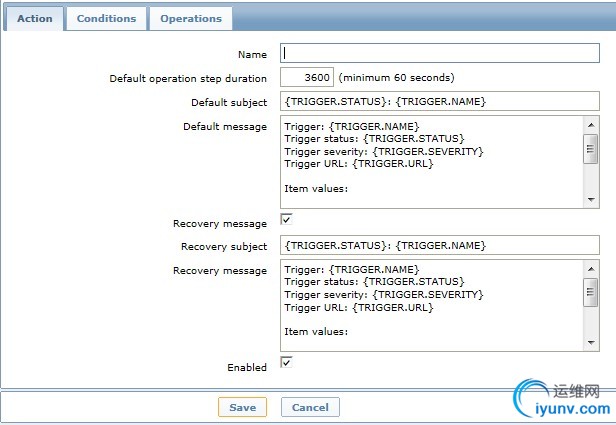Edit the Default subject field
The image size is (616, 425).
coord(440,101)
